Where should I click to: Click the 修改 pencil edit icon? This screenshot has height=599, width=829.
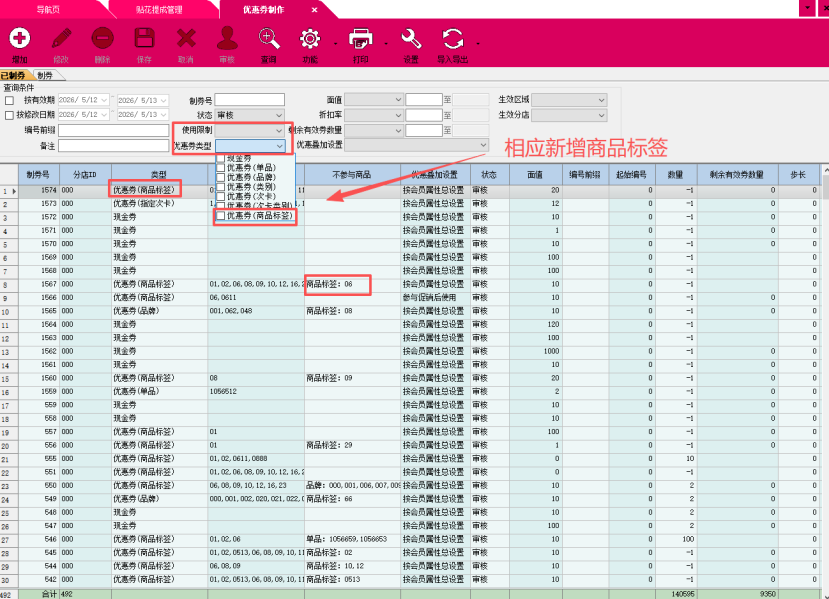coord(61,39)
